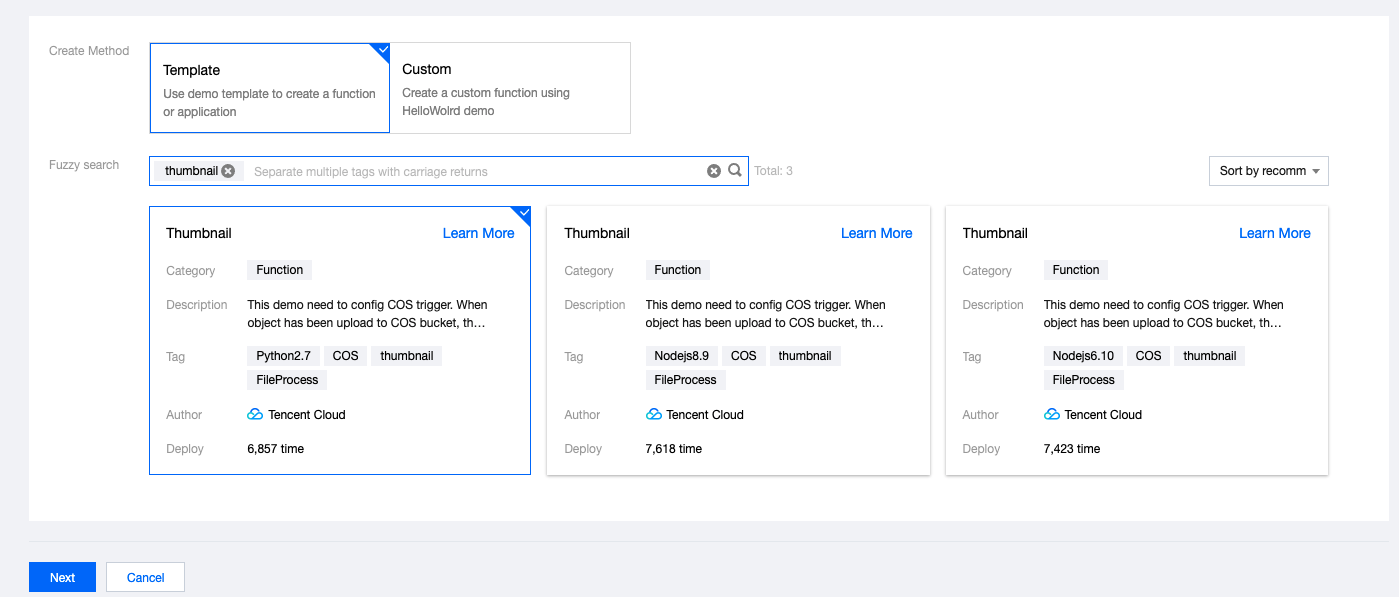This screenshot has height=597, width=1399.
Task: Select the Template create method
Action: tap(269, 88)
